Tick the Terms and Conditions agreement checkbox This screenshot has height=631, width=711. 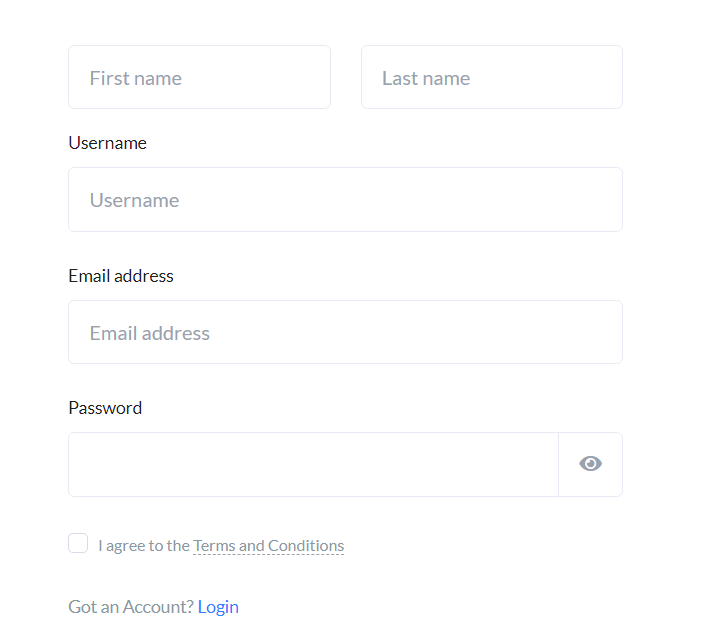(78, 543)
